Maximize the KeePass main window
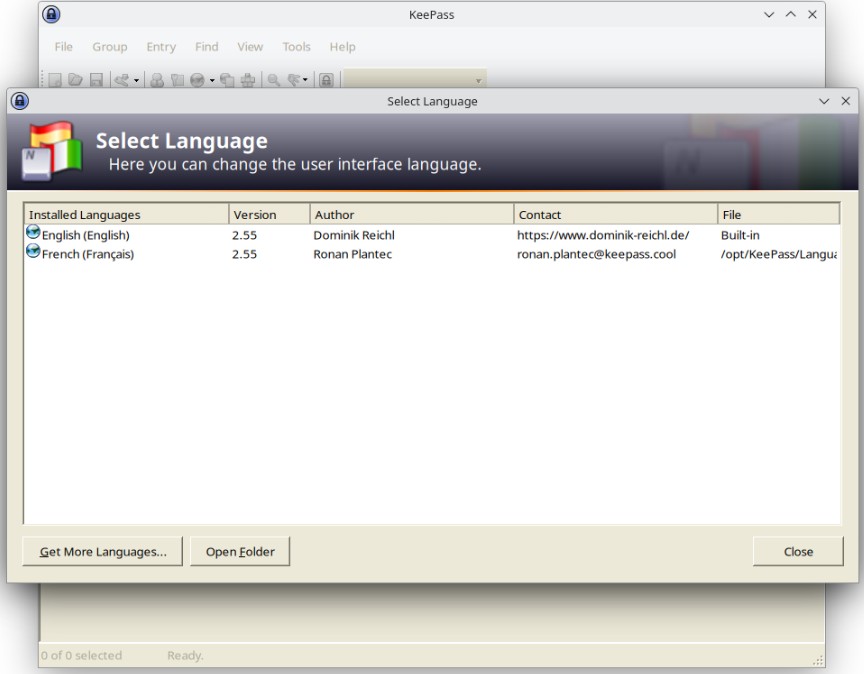Screen dimensions: 864x674 [x=791, y=14]
